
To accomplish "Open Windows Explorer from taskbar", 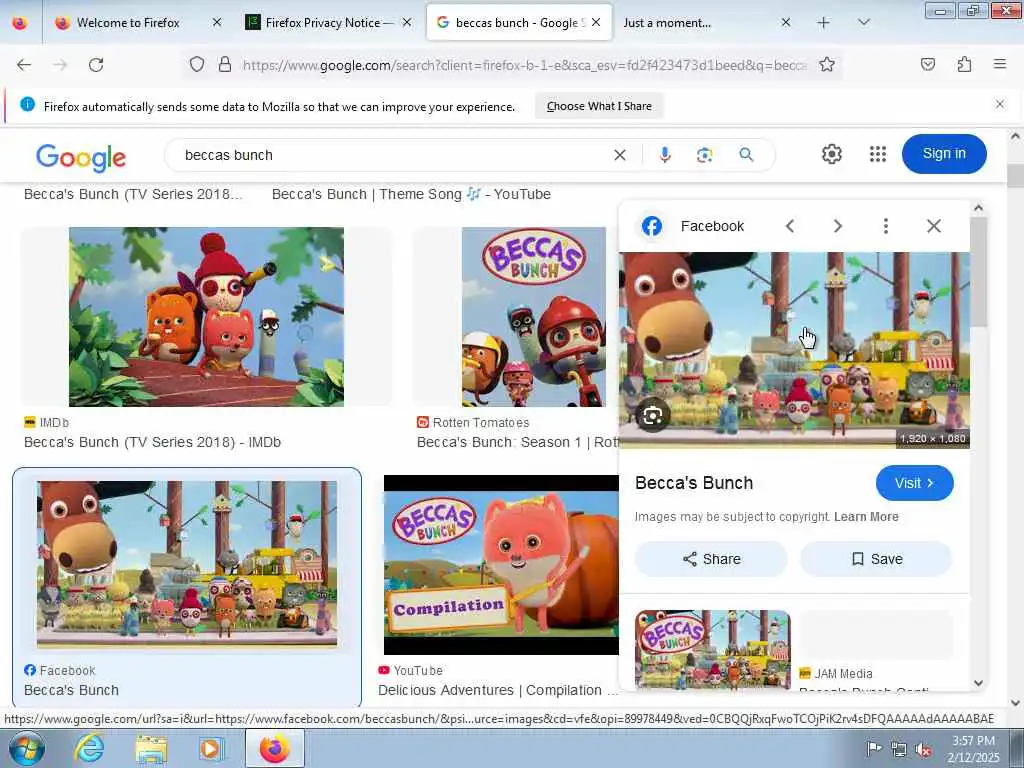I will click(x=151, y=748).
